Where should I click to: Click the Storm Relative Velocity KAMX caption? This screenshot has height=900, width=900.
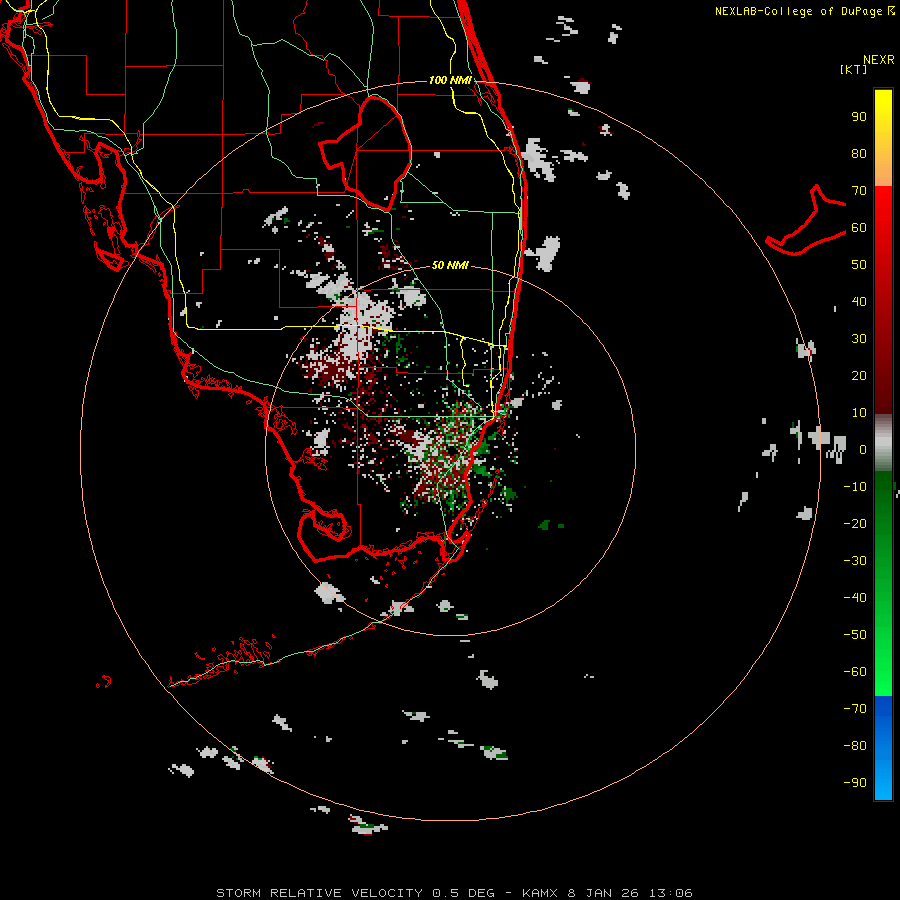454,893
